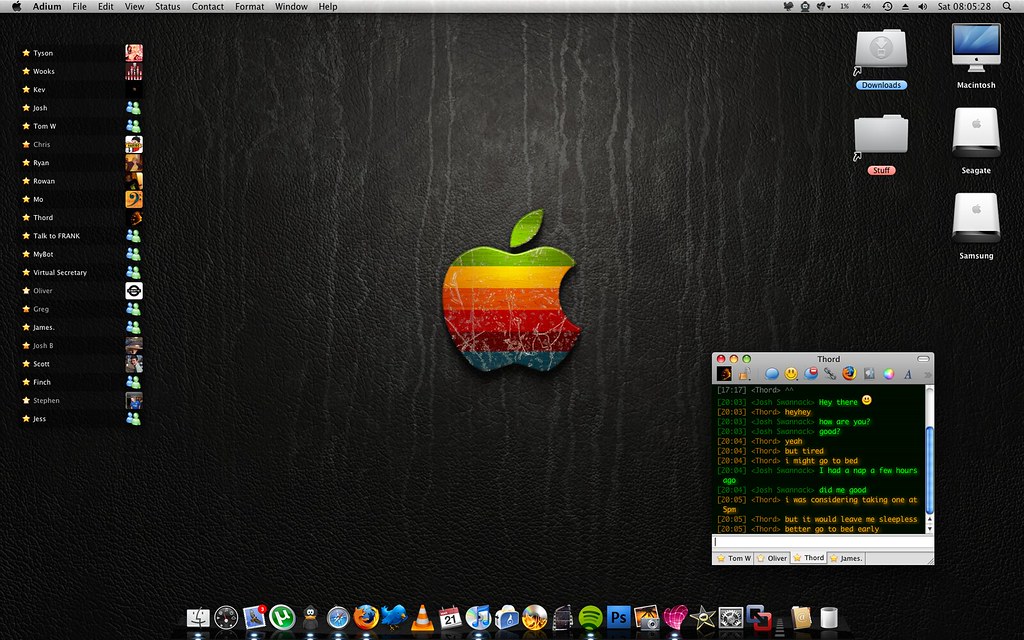Select Tyson in the contact list
Image resolution: width=1024 pixels, height=640 pixels.
click(x=82, y=53)
